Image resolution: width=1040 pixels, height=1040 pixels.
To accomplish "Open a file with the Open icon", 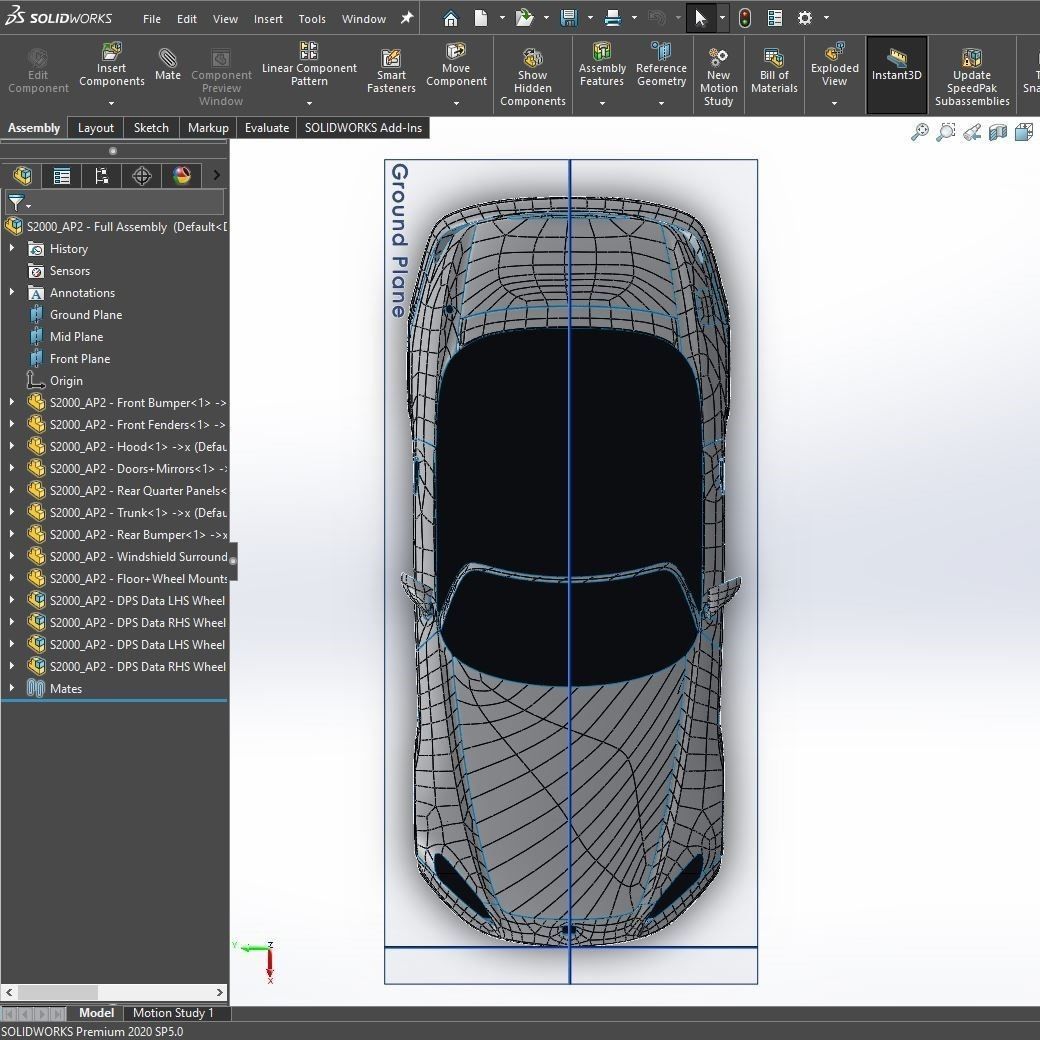I will tap(525, 18).
